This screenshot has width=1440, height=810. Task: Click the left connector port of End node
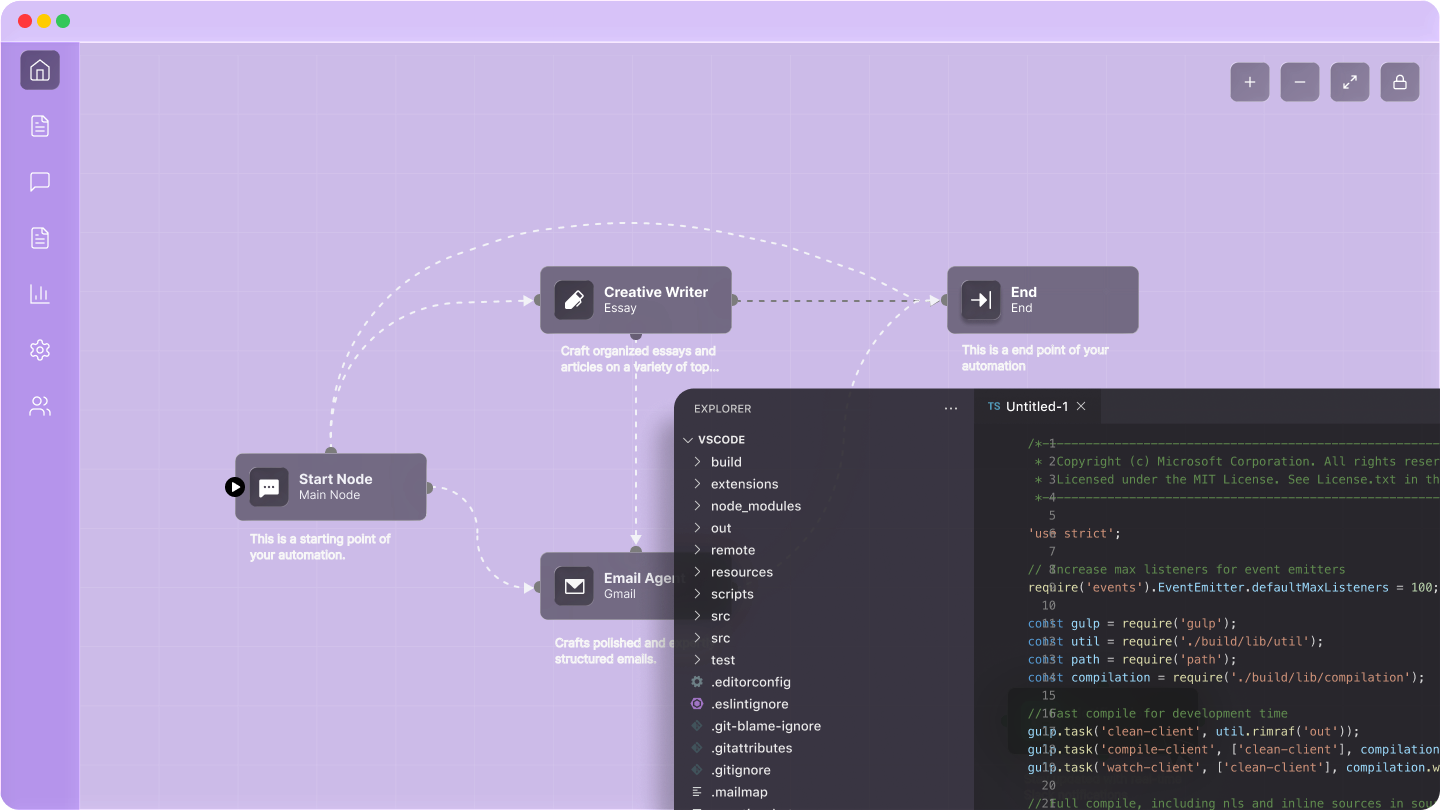coord(945,300)
